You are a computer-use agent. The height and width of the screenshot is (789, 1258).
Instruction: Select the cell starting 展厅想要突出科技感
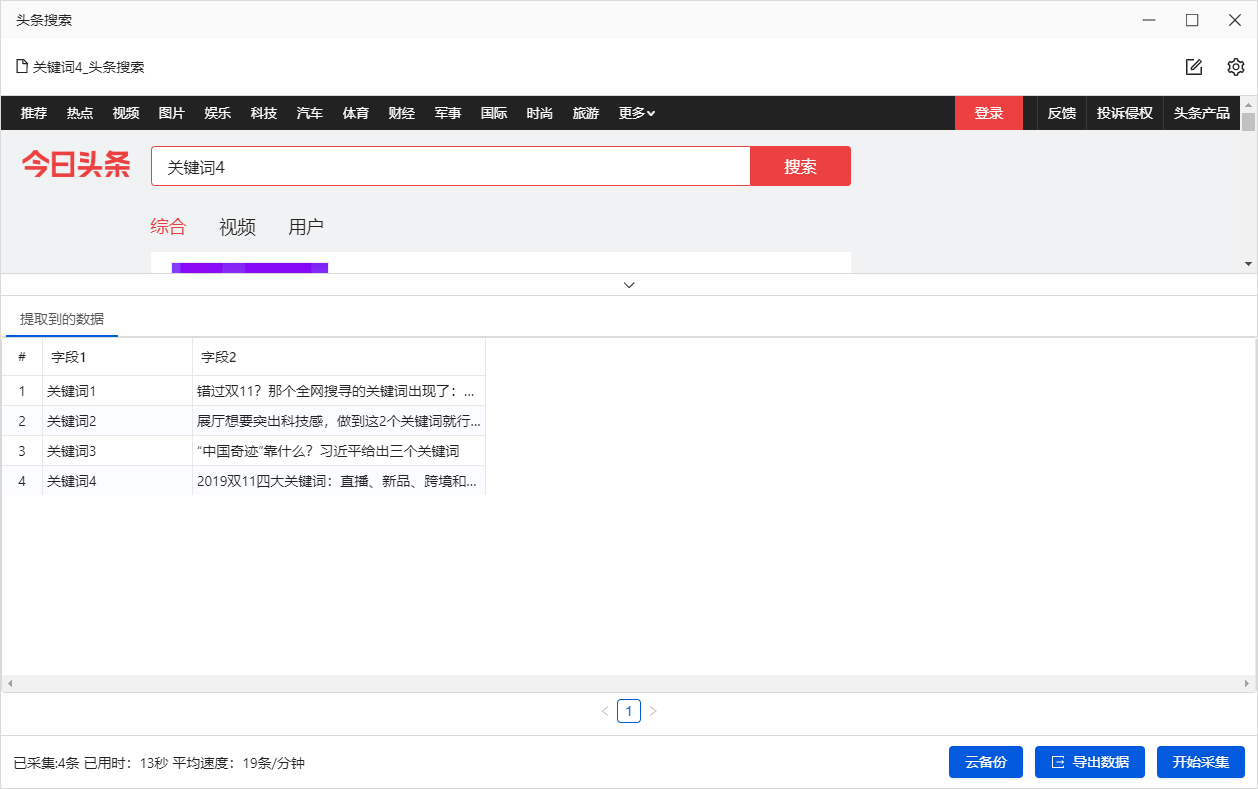(339, 421)
